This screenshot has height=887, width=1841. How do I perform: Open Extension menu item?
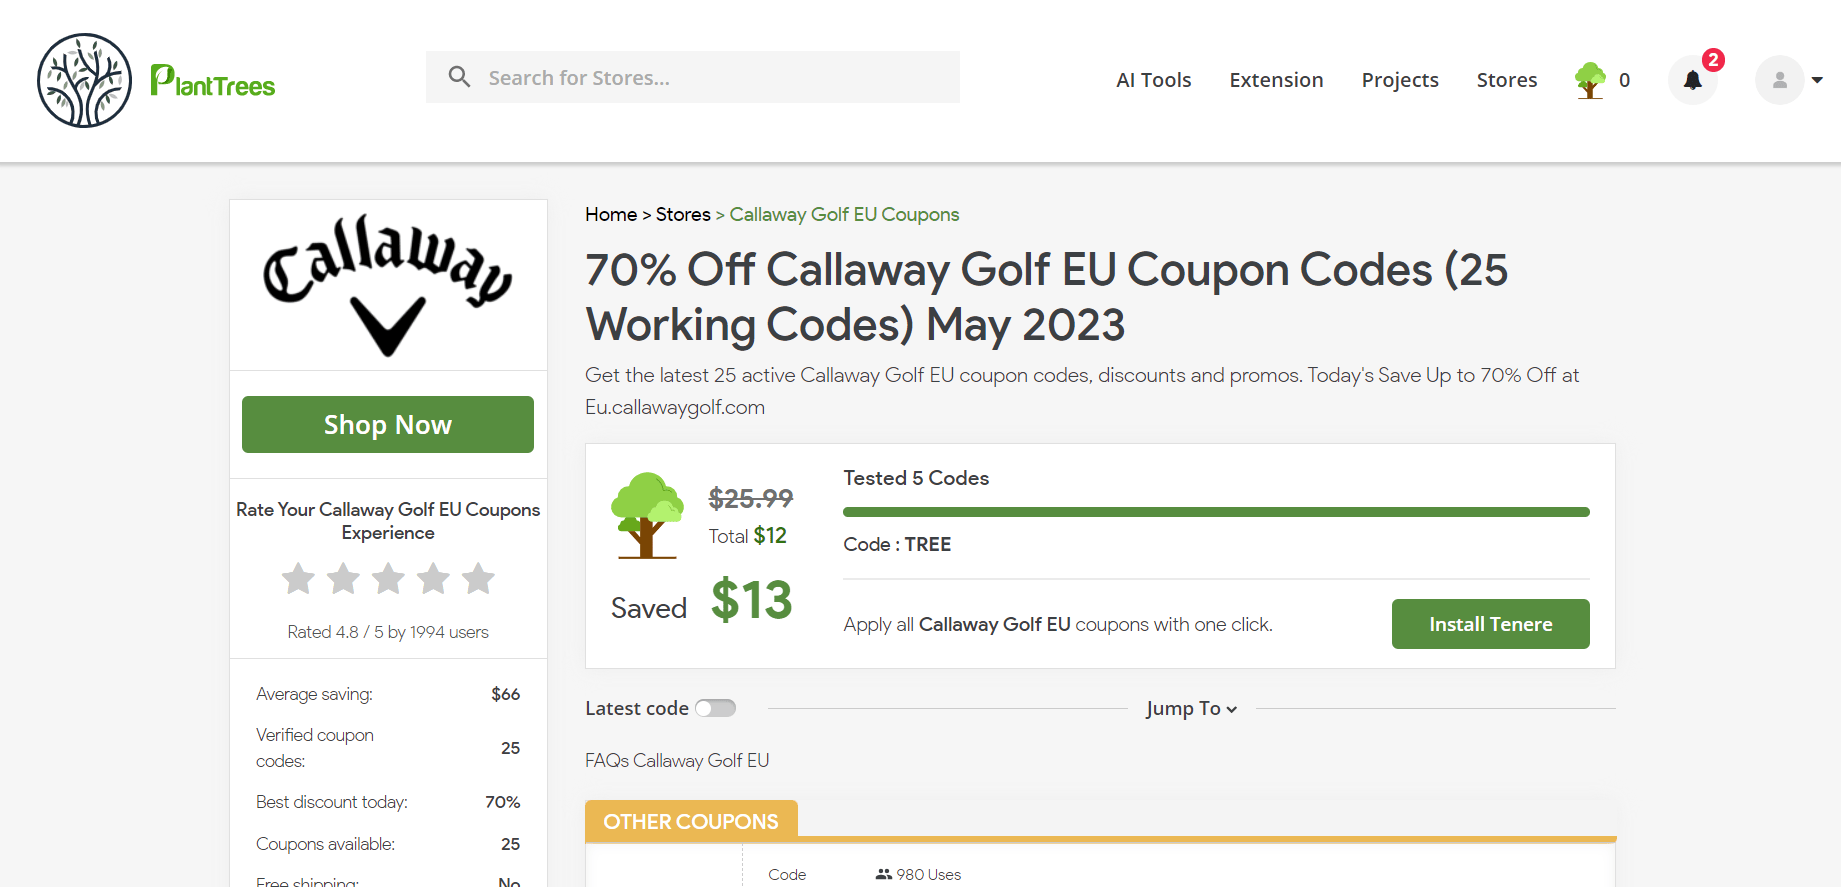click(x=1276, y=80)
